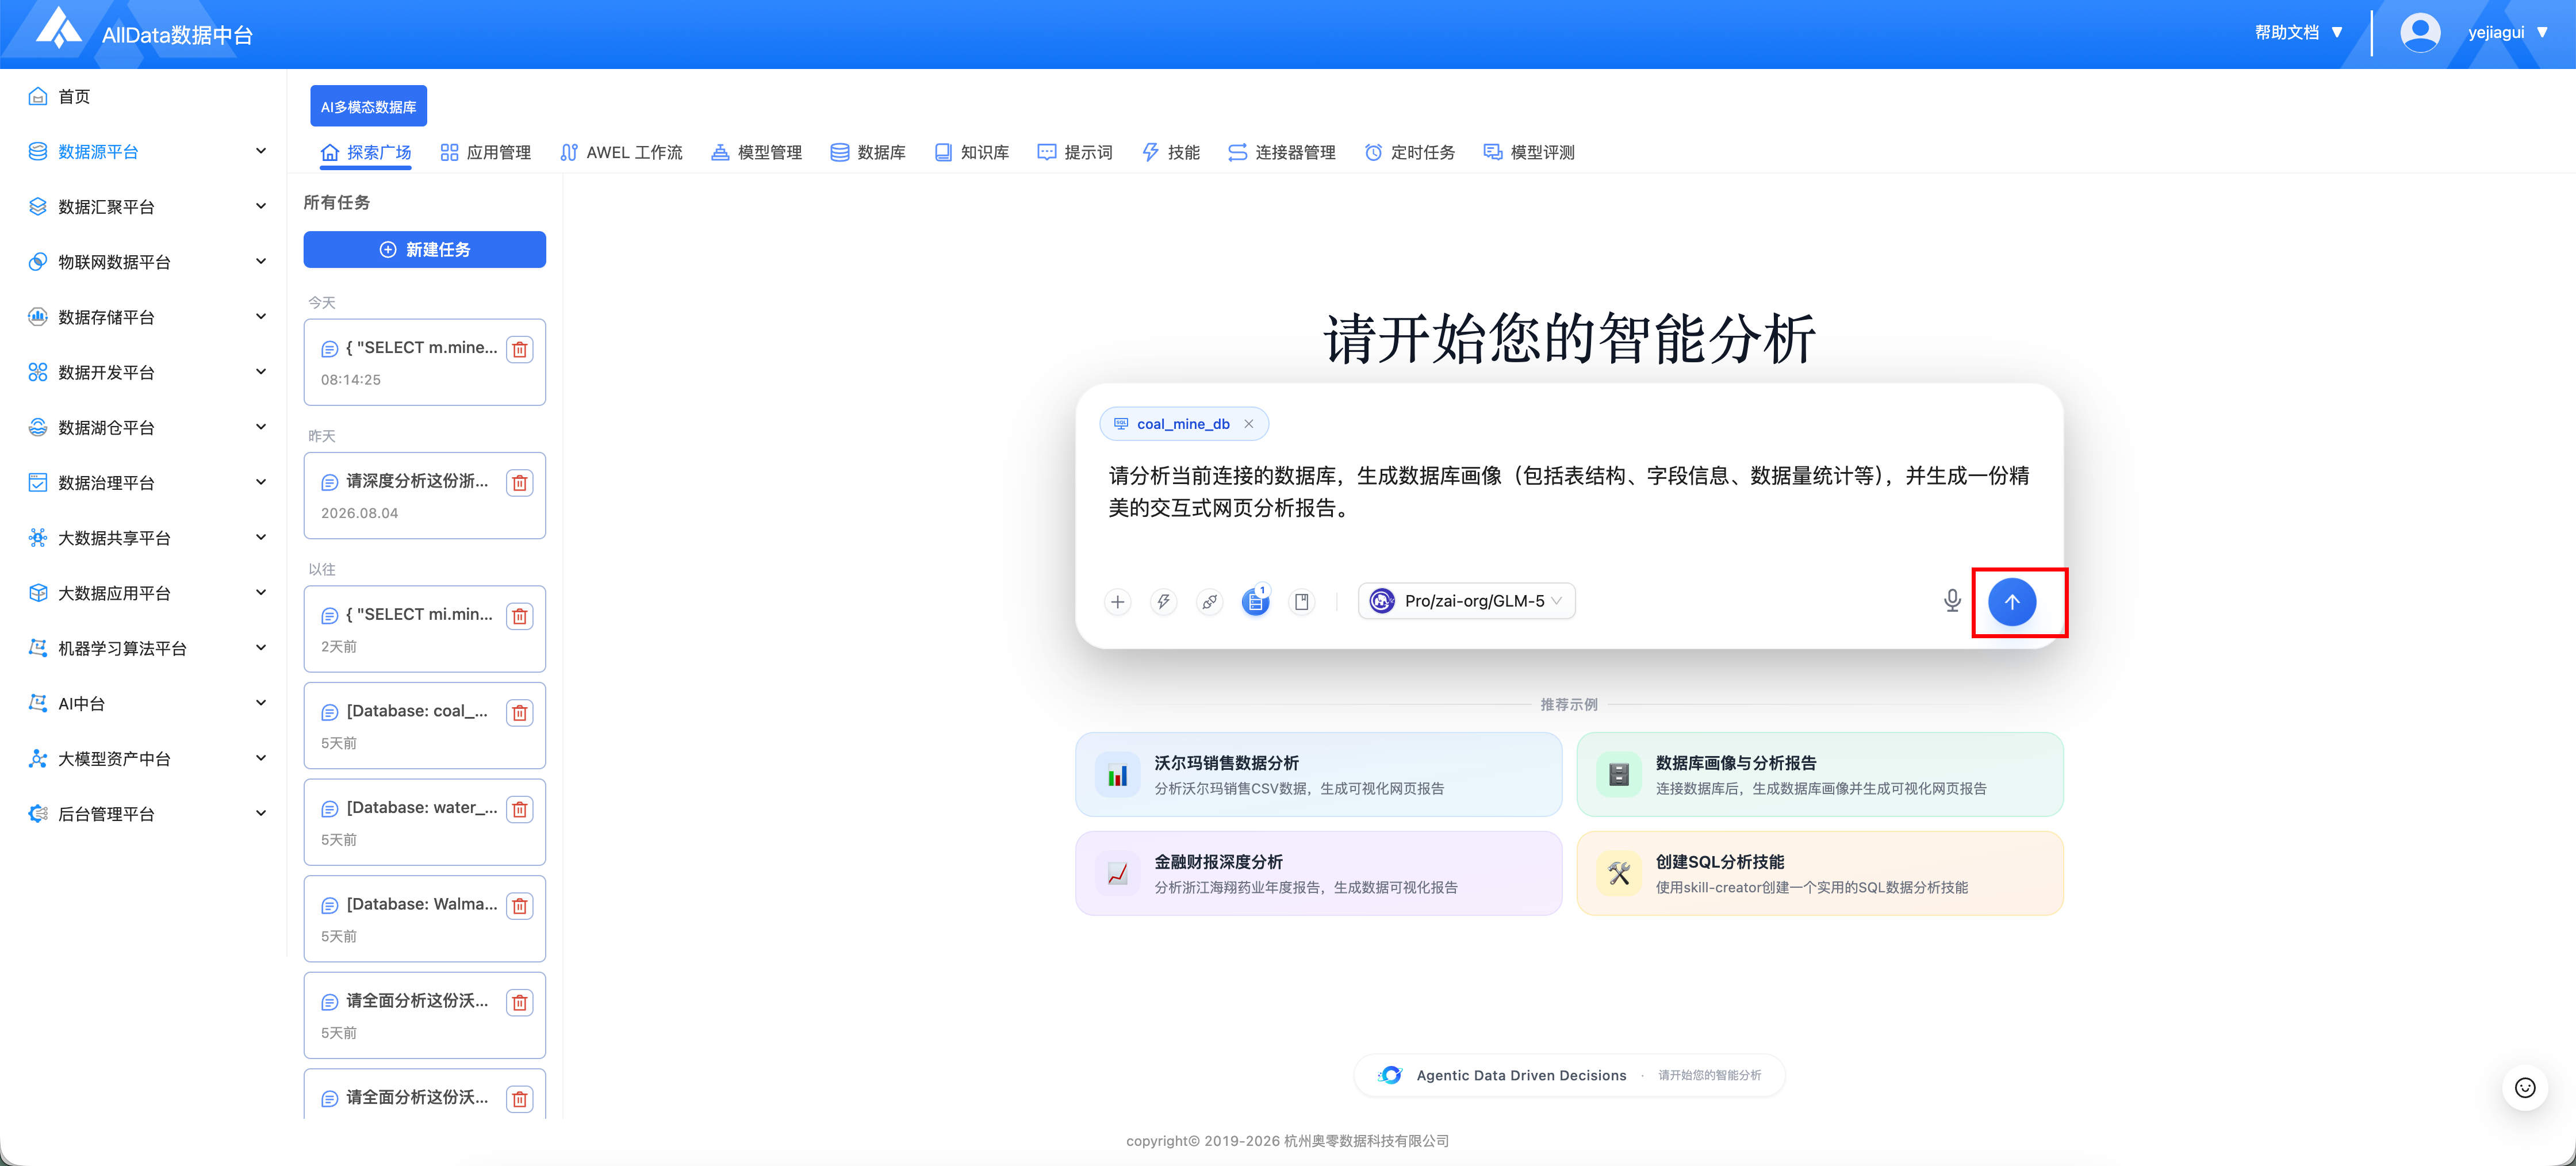Delete the '{ "SELECT mi.min...' task from 2天前
Screen dimensions: 2576x1166
pos(520,616)
